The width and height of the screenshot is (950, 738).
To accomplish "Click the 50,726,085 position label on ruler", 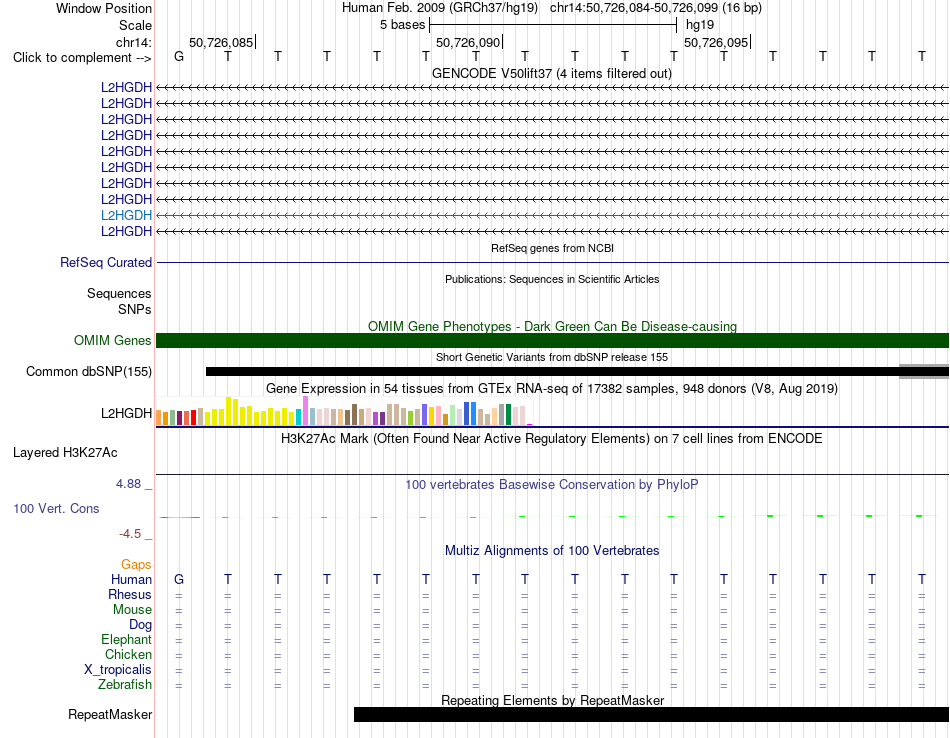I will 221,42.
